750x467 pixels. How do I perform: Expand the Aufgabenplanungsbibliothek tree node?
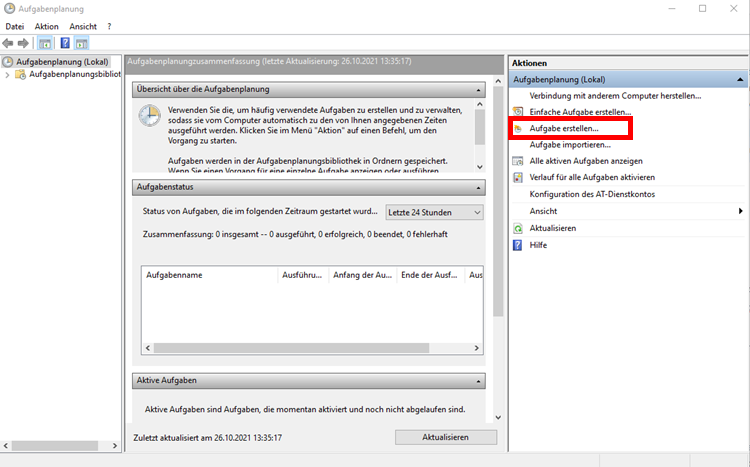point(8,75)
